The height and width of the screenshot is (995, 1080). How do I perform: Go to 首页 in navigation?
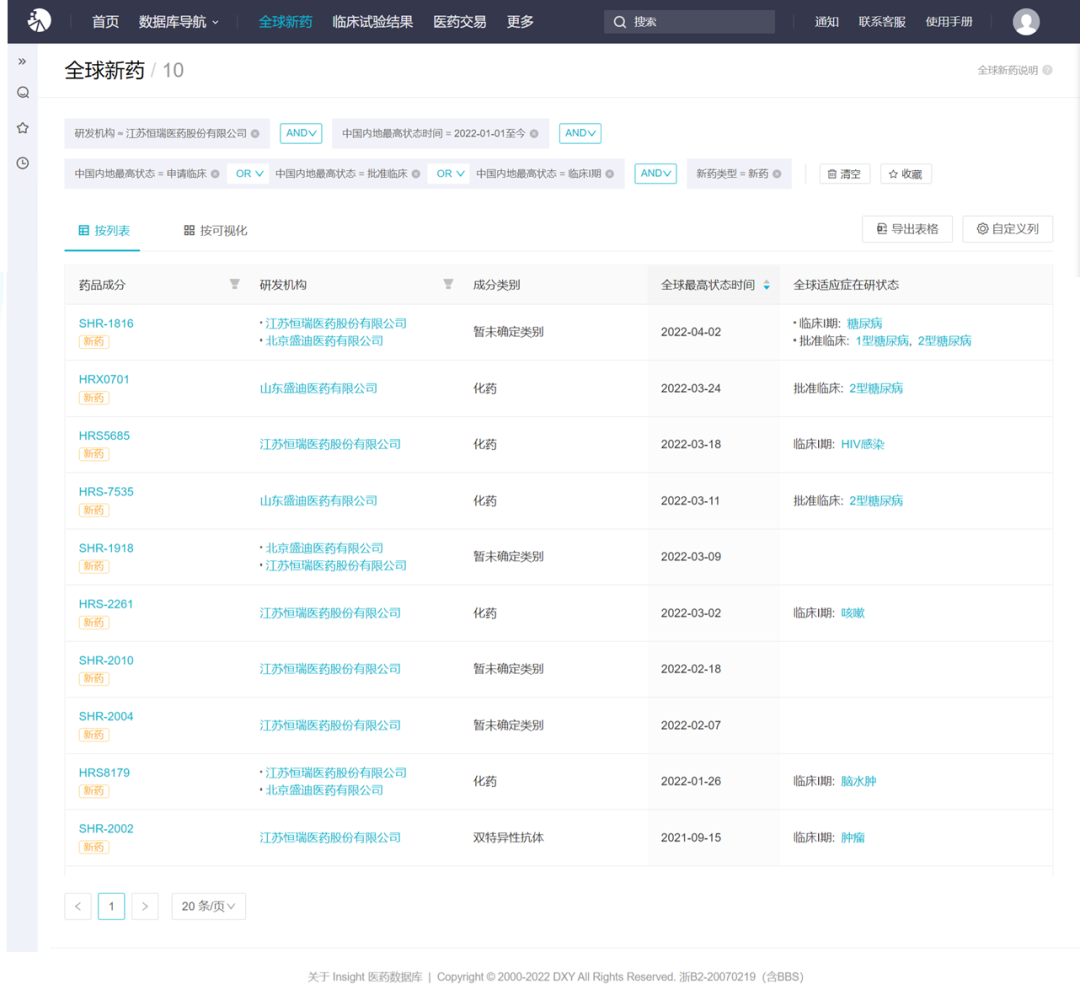pyautogui.click(x=105, y=22)
